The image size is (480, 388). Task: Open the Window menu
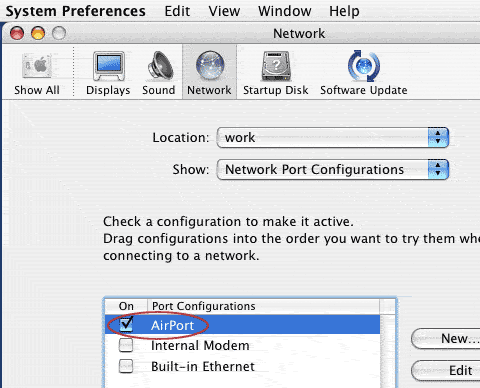point(284,11)
